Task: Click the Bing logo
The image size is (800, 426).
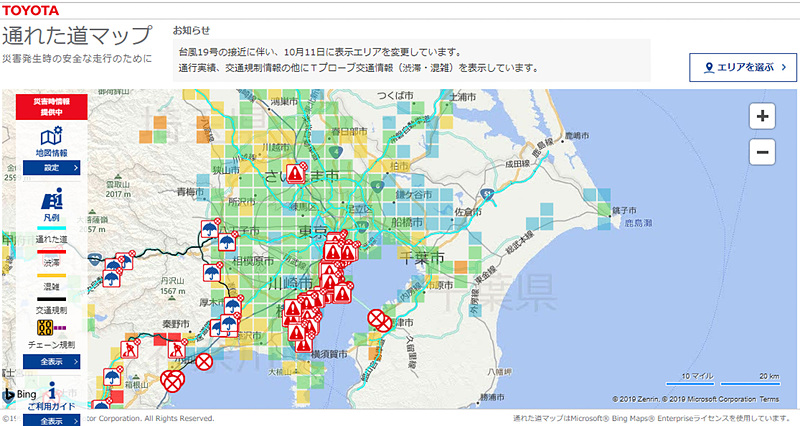Action: 20,394
